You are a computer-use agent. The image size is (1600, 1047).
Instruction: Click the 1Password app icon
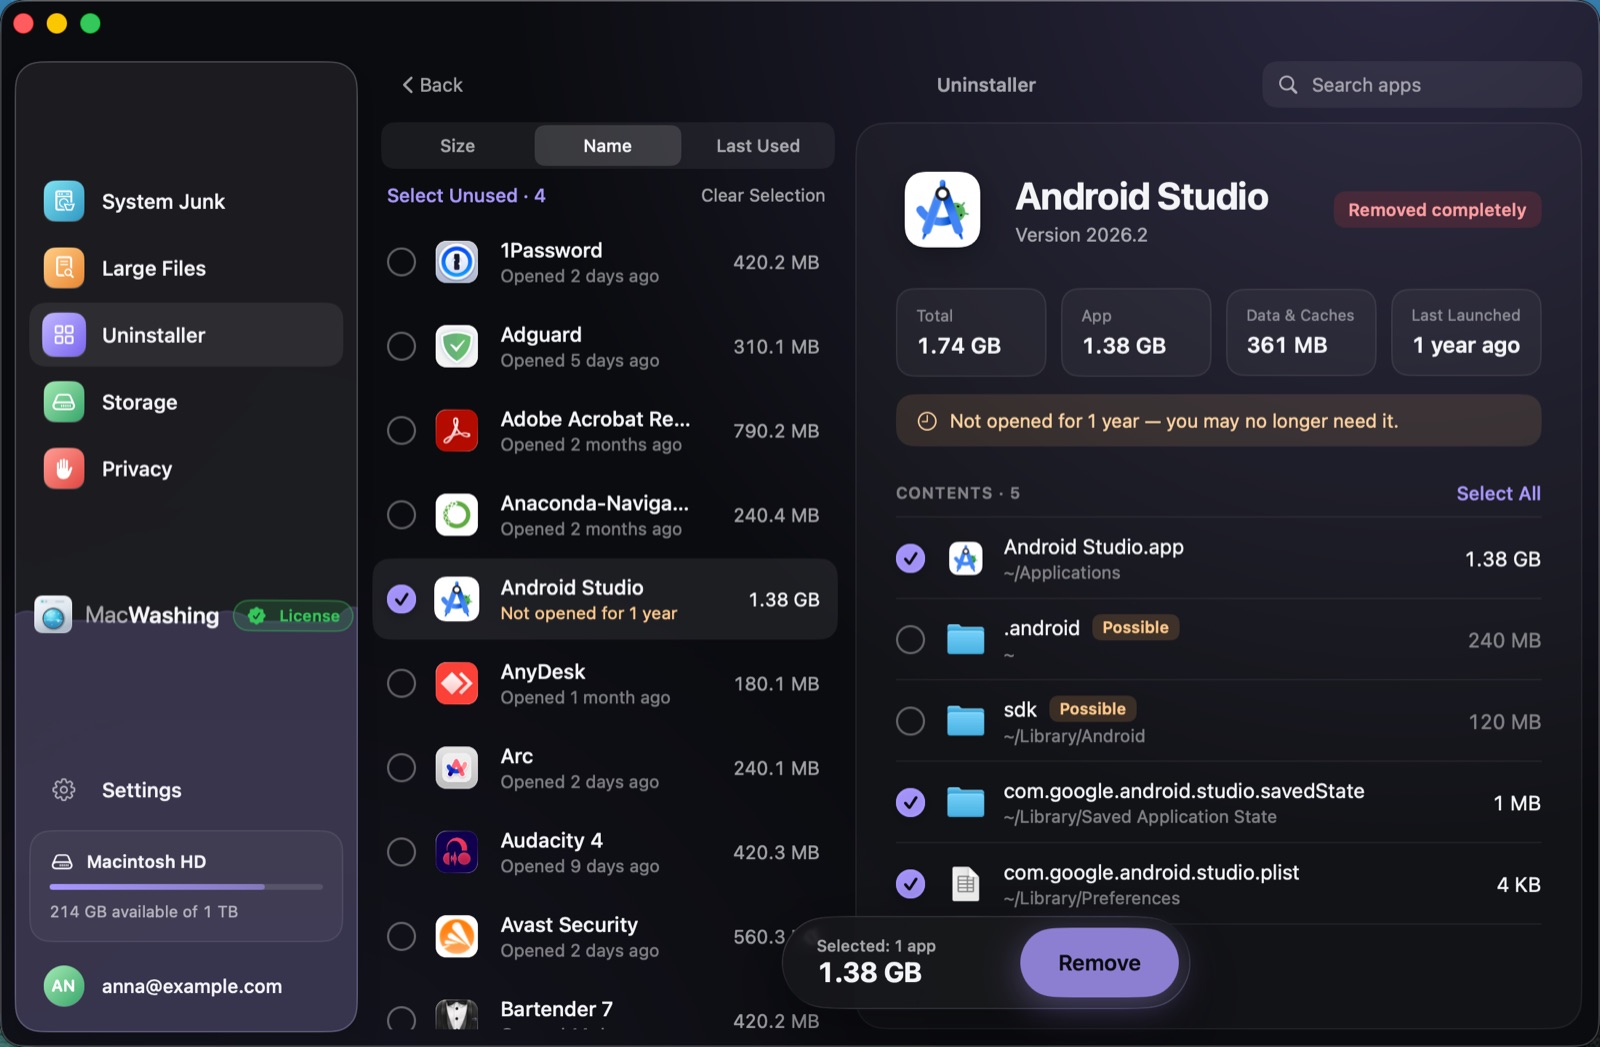[x=457, y=262]
